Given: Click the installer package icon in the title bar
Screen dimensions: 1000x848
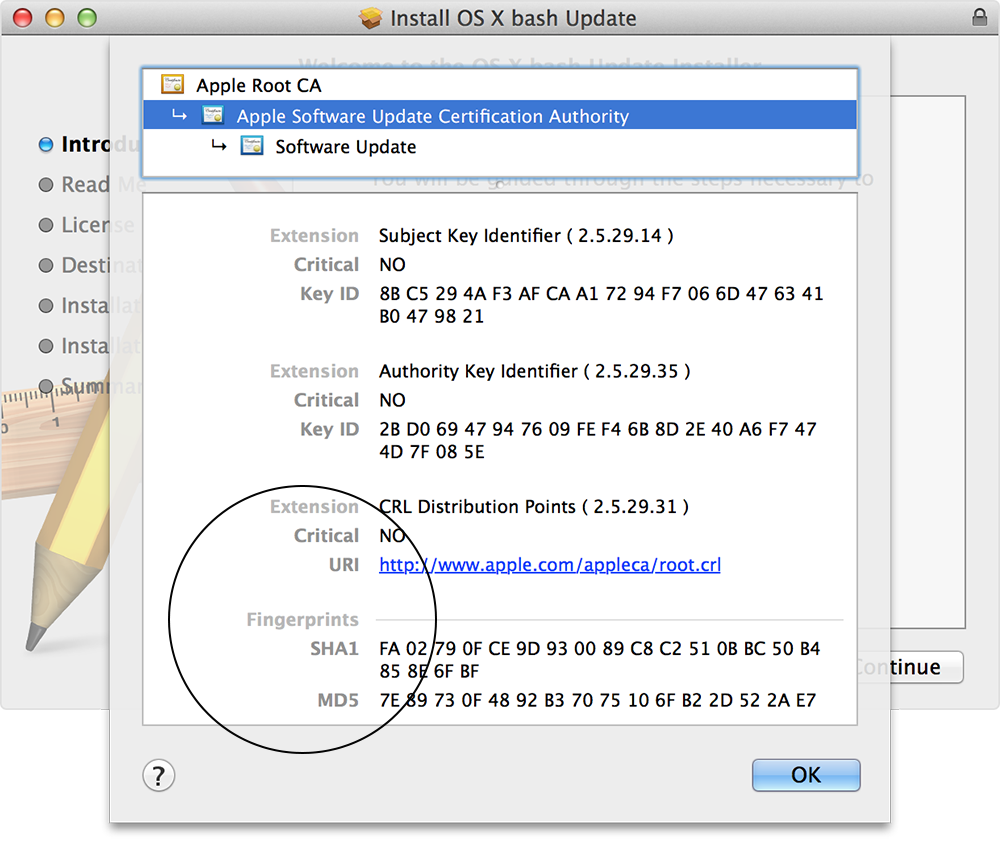Looking at the screenshot, I should coord(370,18).
